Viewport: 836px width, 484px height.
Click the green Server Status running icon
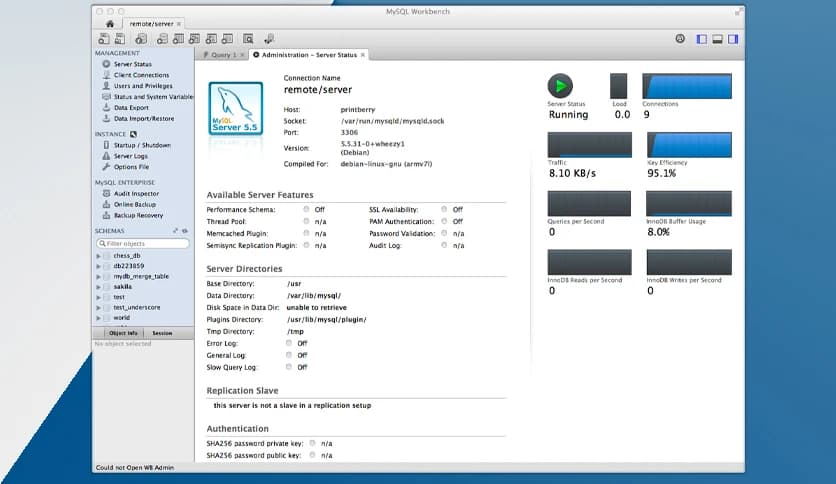560,86
